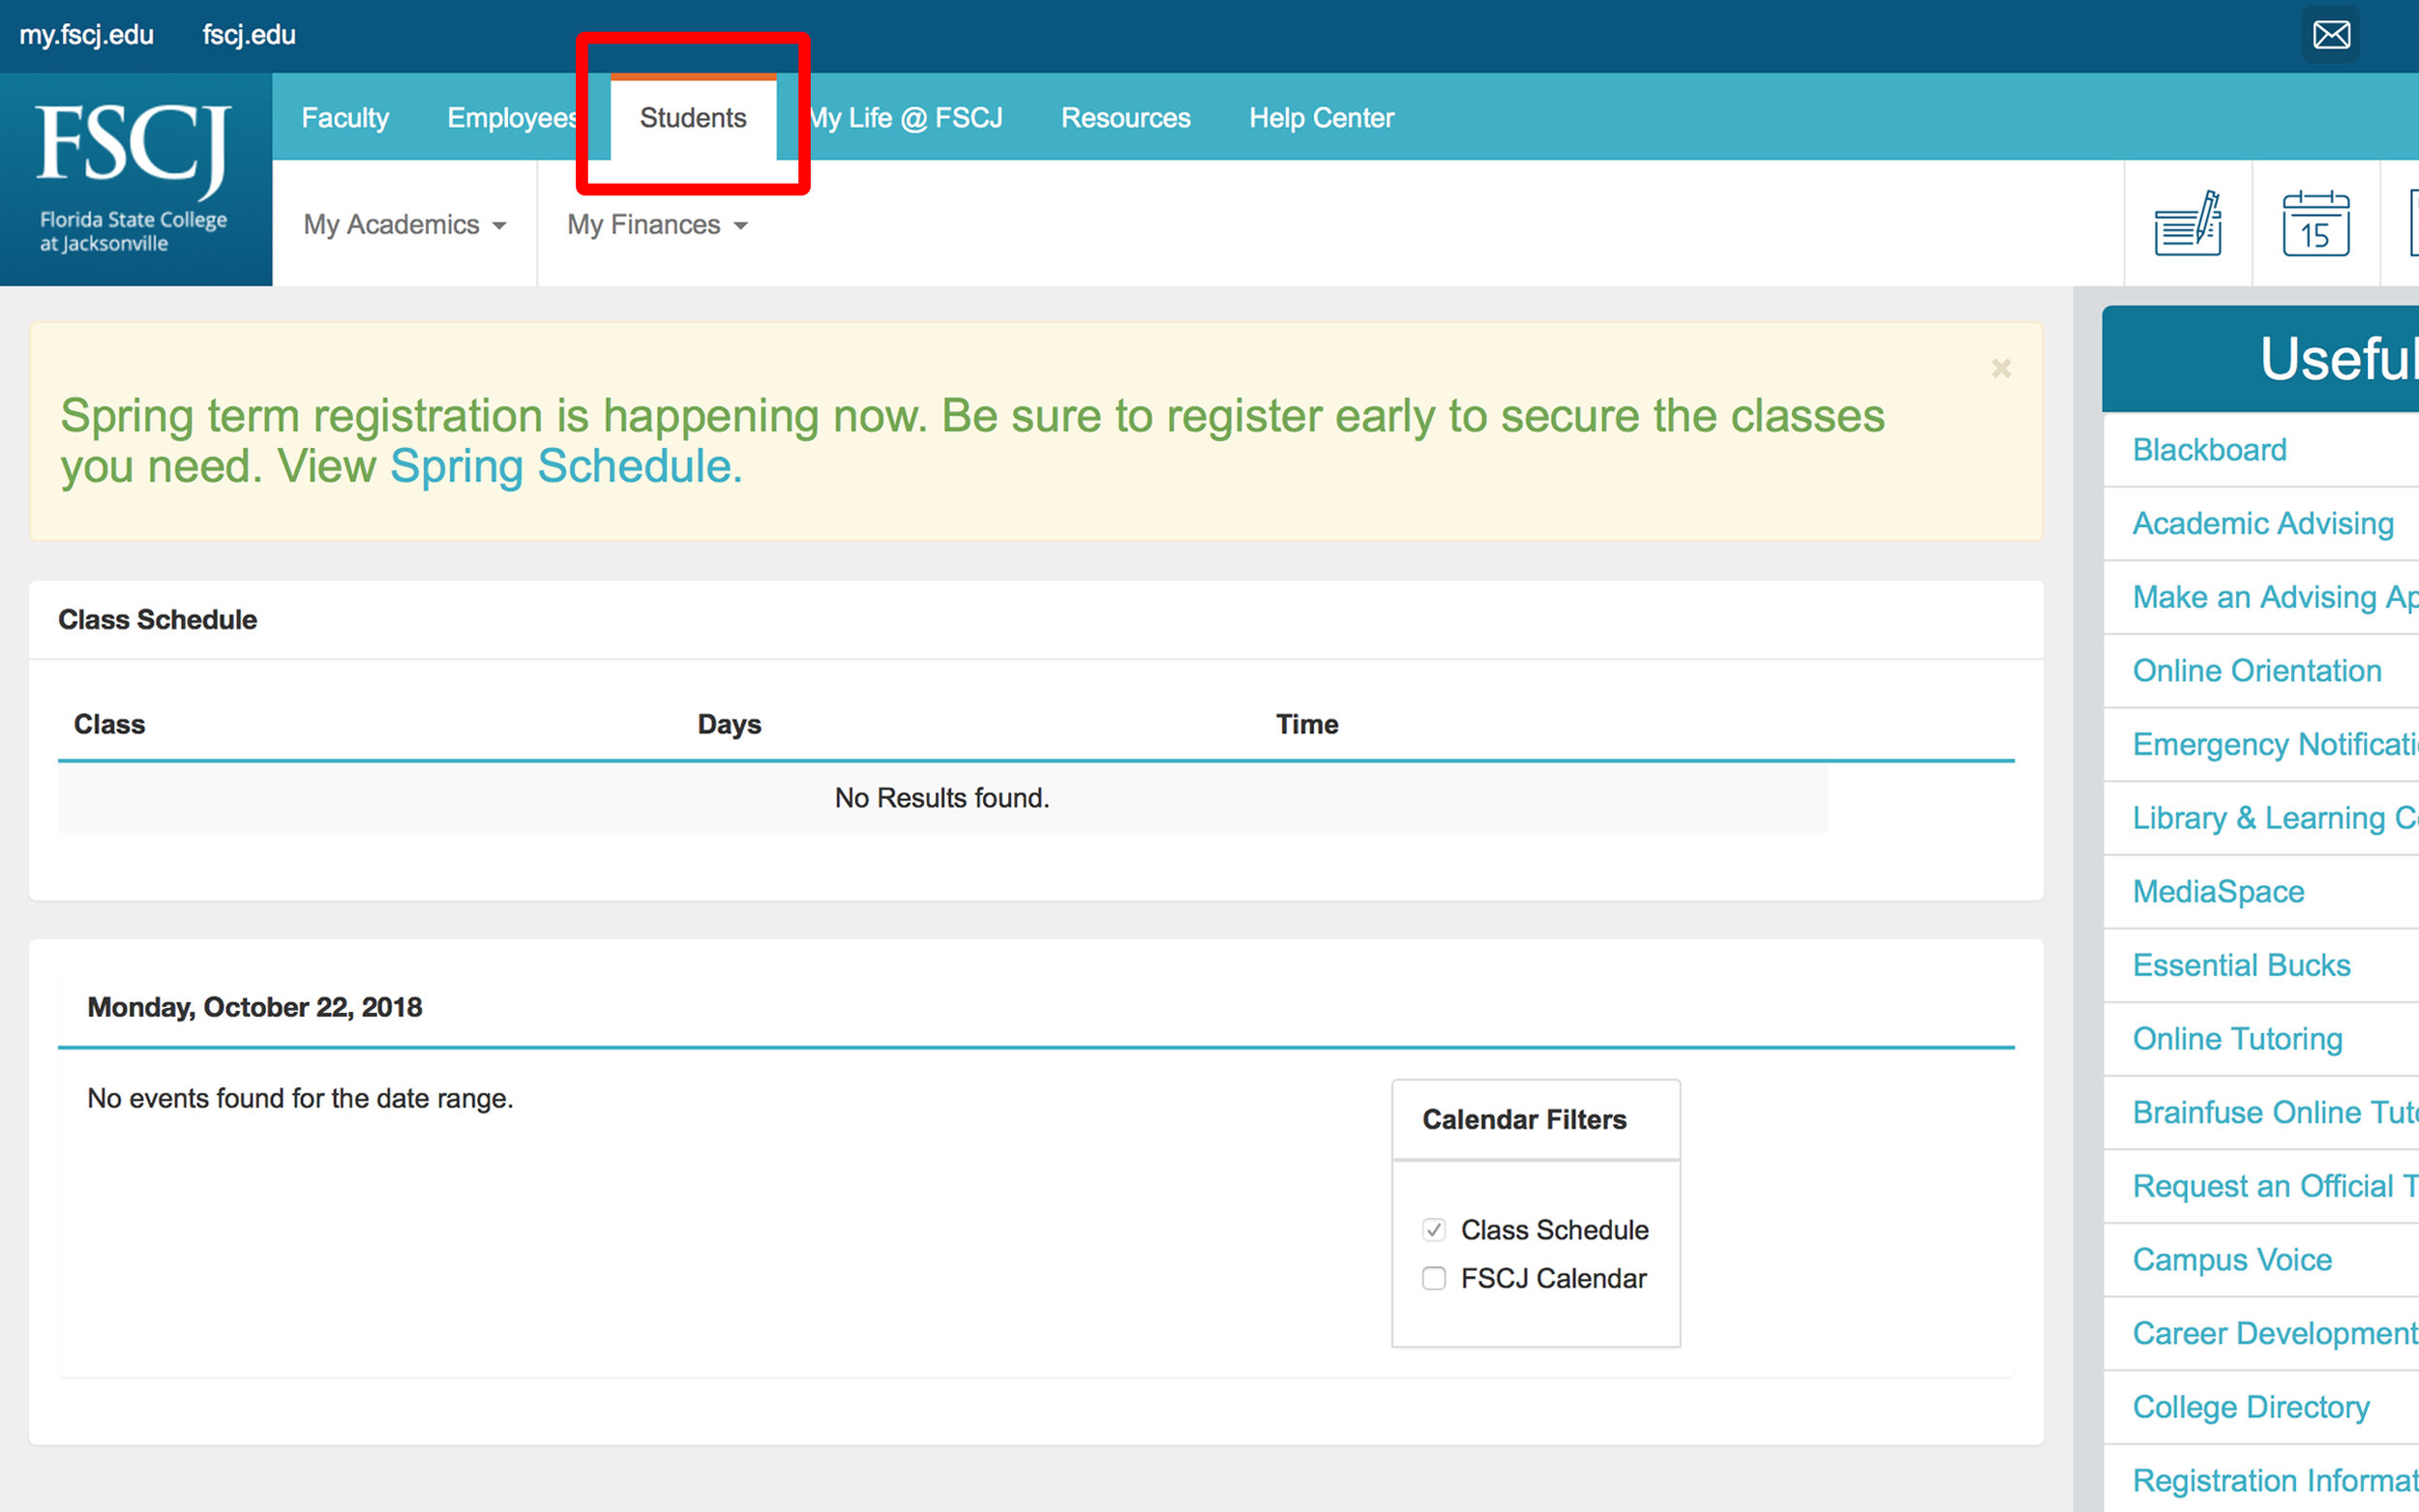This screenshot has width=2419, height=1512.
Task: Enable the FSCJ Calendar filter checkbox
Action: pos(1433,1278)
